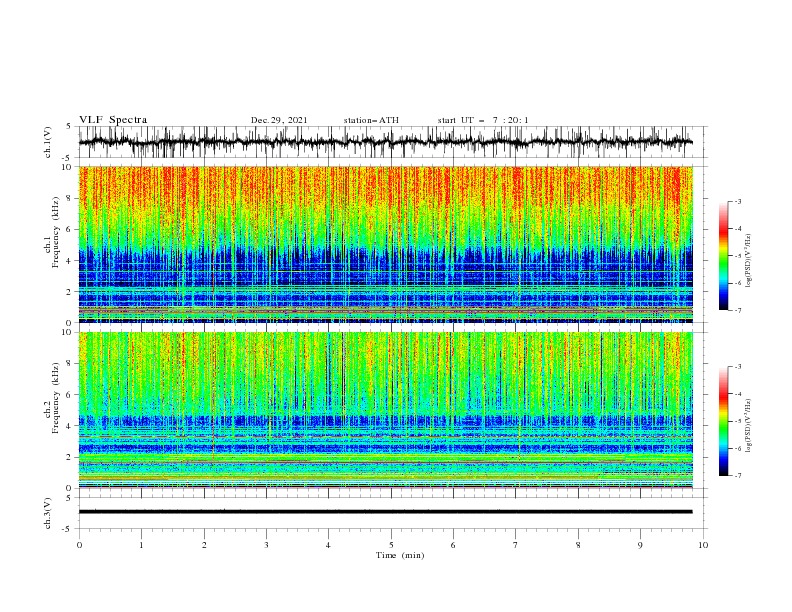Click tick label "2" on time axis
The height and width of the screenshot is (612, 792).
(204, 545)
